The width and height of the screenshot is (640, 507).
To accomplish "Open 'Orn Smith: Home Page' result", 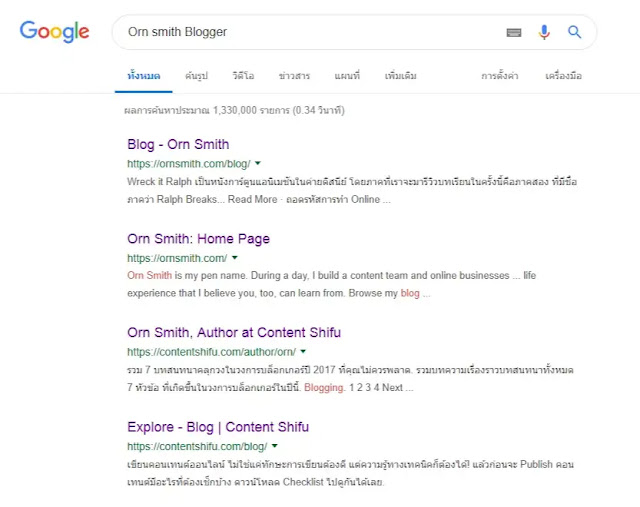I will [198, 239].
